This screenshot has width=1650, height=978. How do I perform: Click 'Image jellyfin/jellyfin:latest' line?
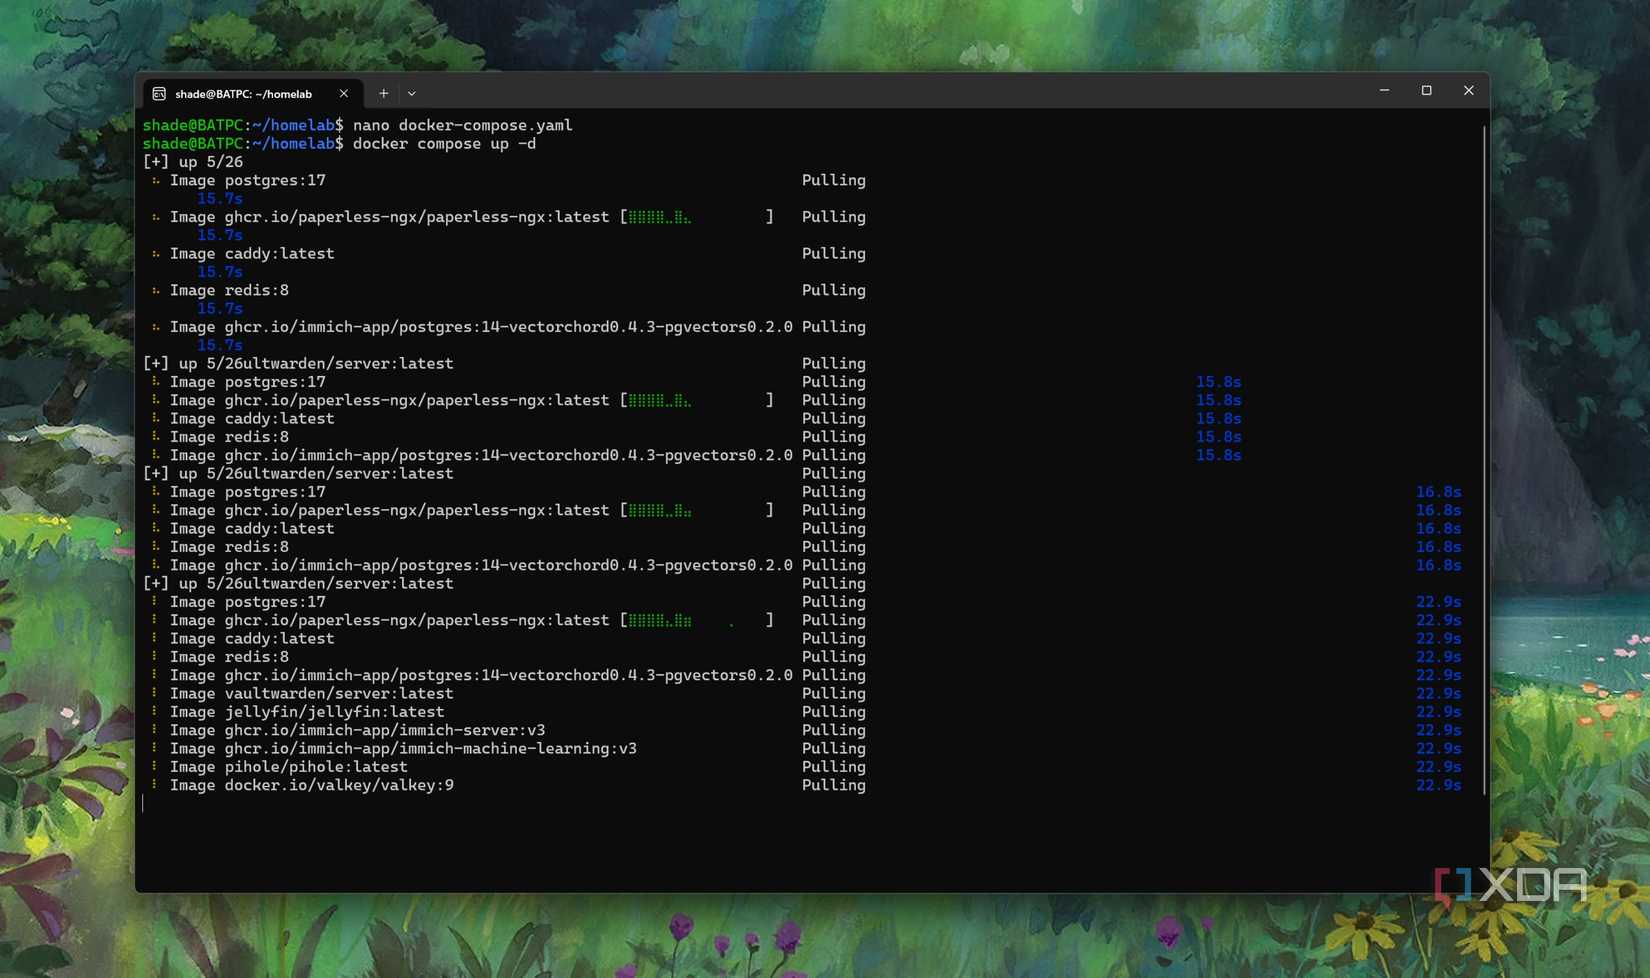(307, 712)
